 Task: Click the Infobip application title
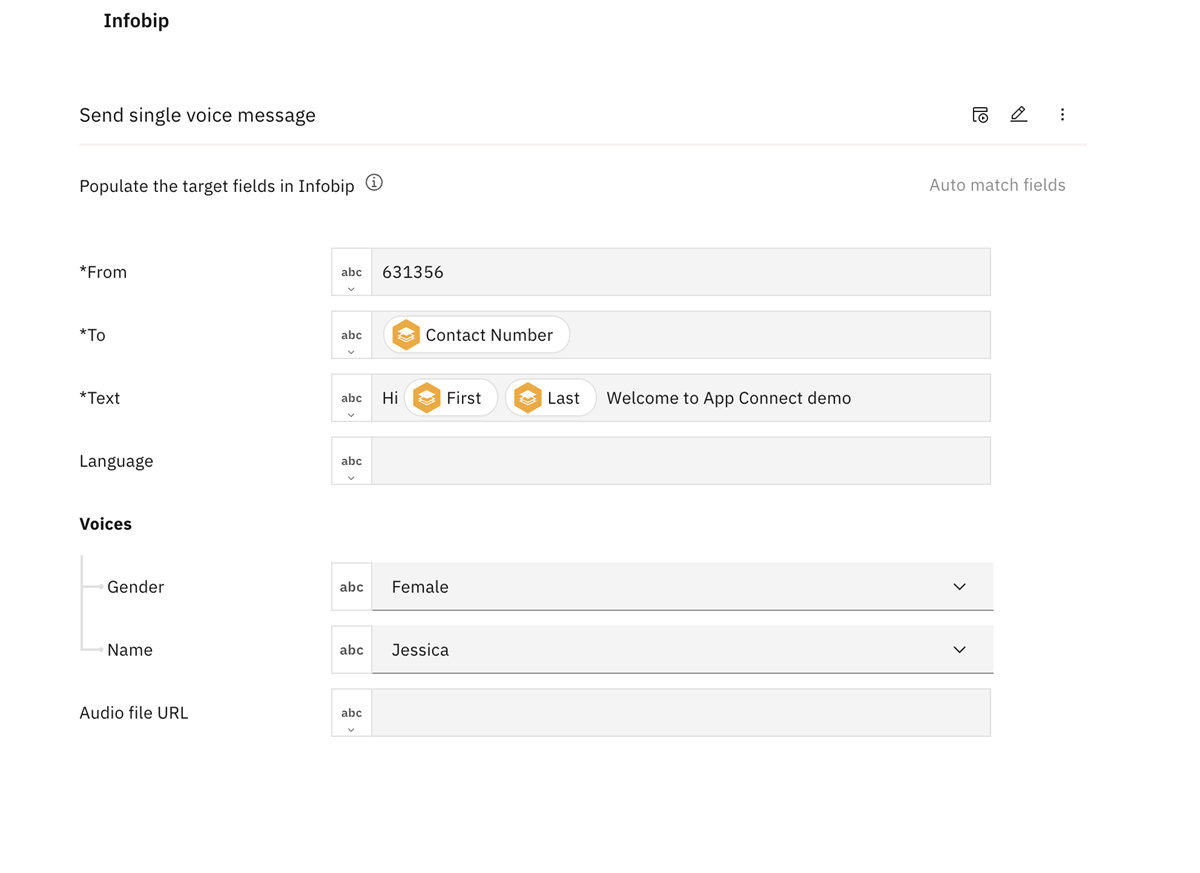point(136,20)
